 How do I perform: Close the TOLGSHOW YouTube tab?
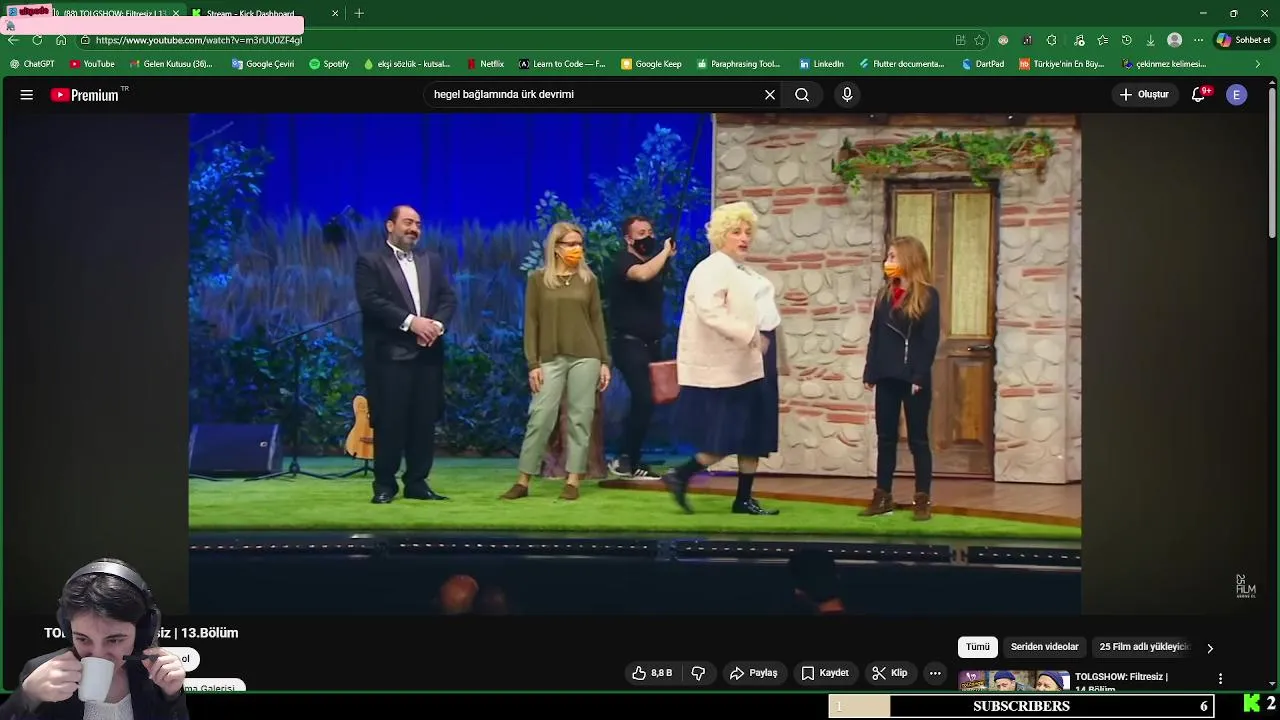pyautogui.click(x=176, y=14)
